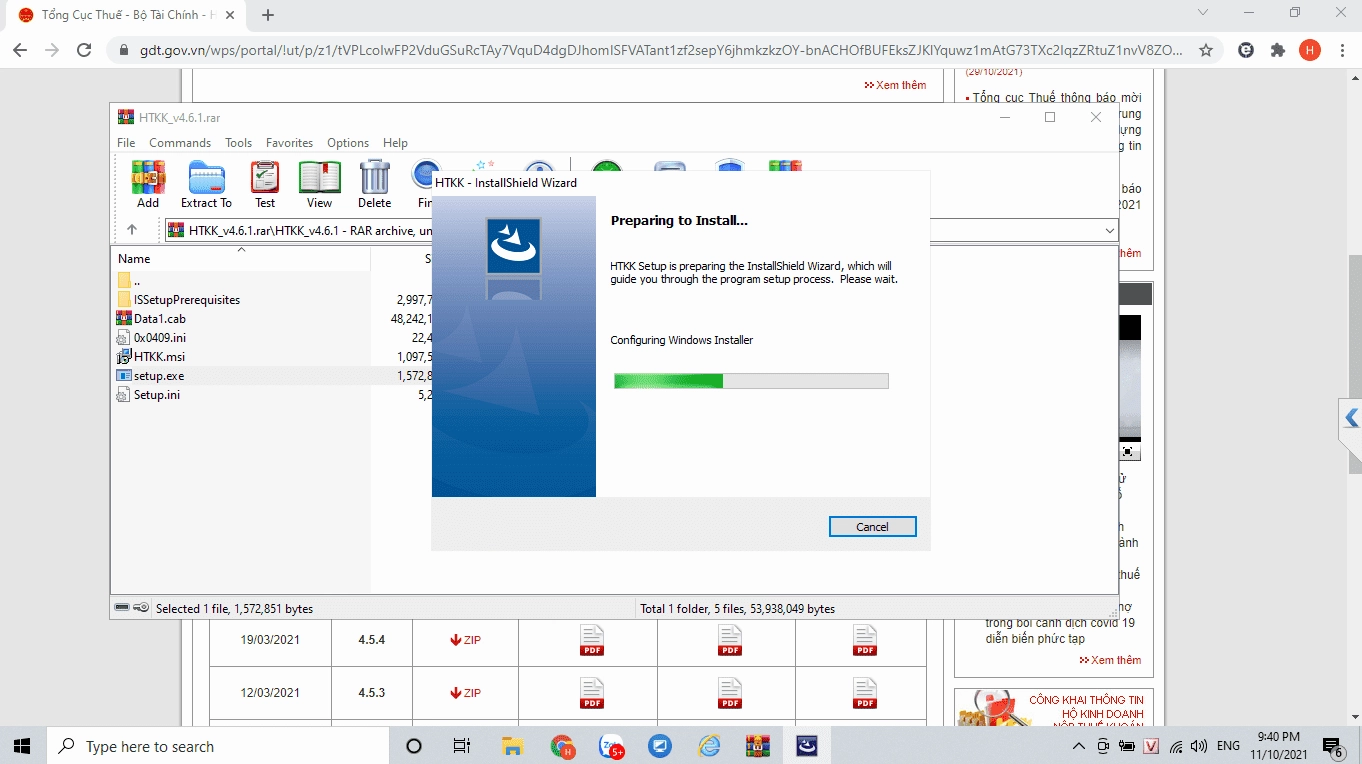Click the Chrome address bar URL
Screen dimensions: 1362x764
pyautogui.click(x=660, y=50)
